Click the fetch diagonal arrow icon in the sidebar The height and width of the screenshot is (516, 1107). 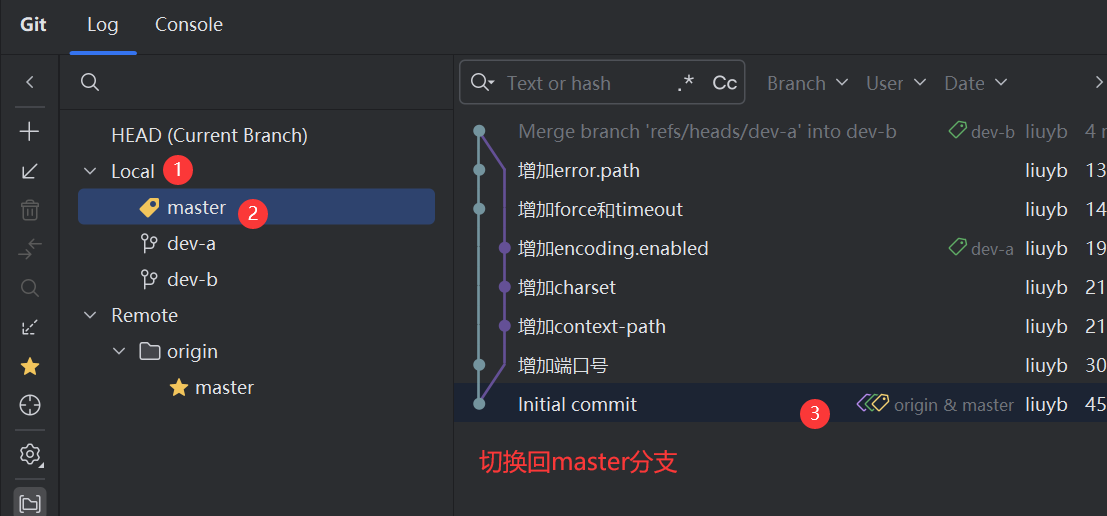(30, 327)
